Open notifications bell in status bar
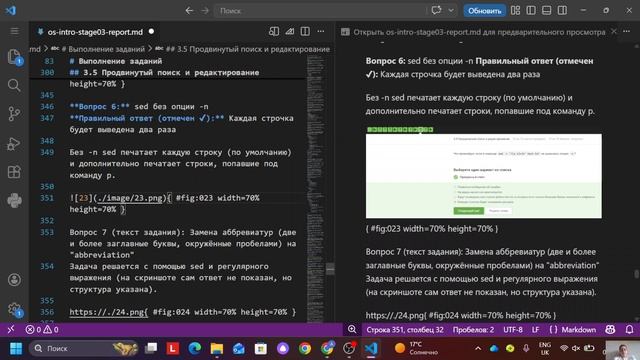640x360 pixels. 629,329
